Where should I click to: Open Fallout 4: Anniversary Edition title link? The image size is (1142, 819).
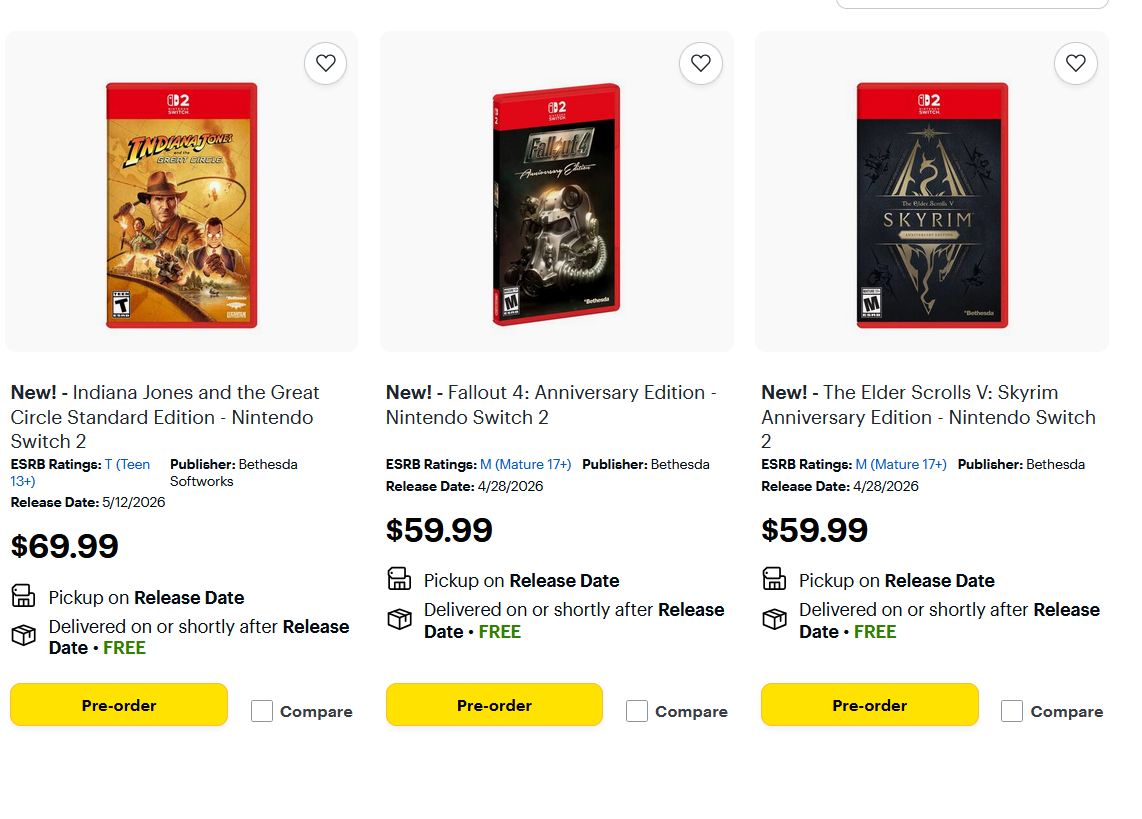tap(551, 404)
